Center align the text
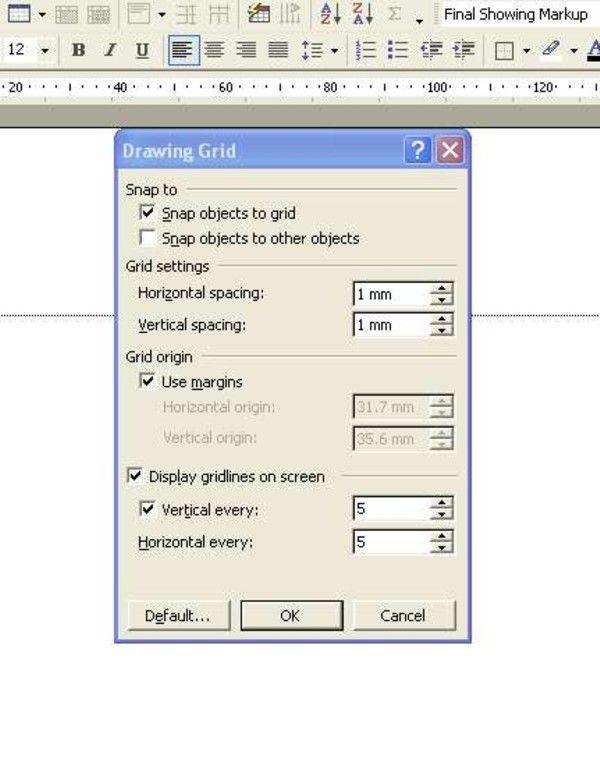Screen dimensions: 600x777 214,50
